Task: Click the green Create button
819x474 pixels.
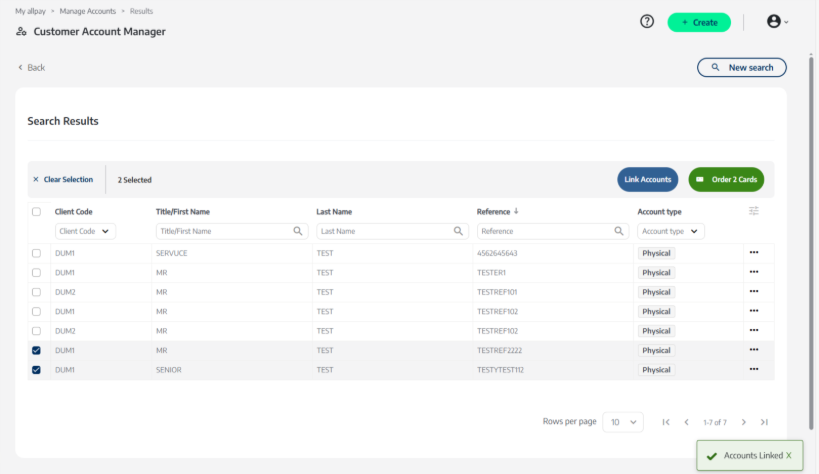Action: [x=699, y=22]
